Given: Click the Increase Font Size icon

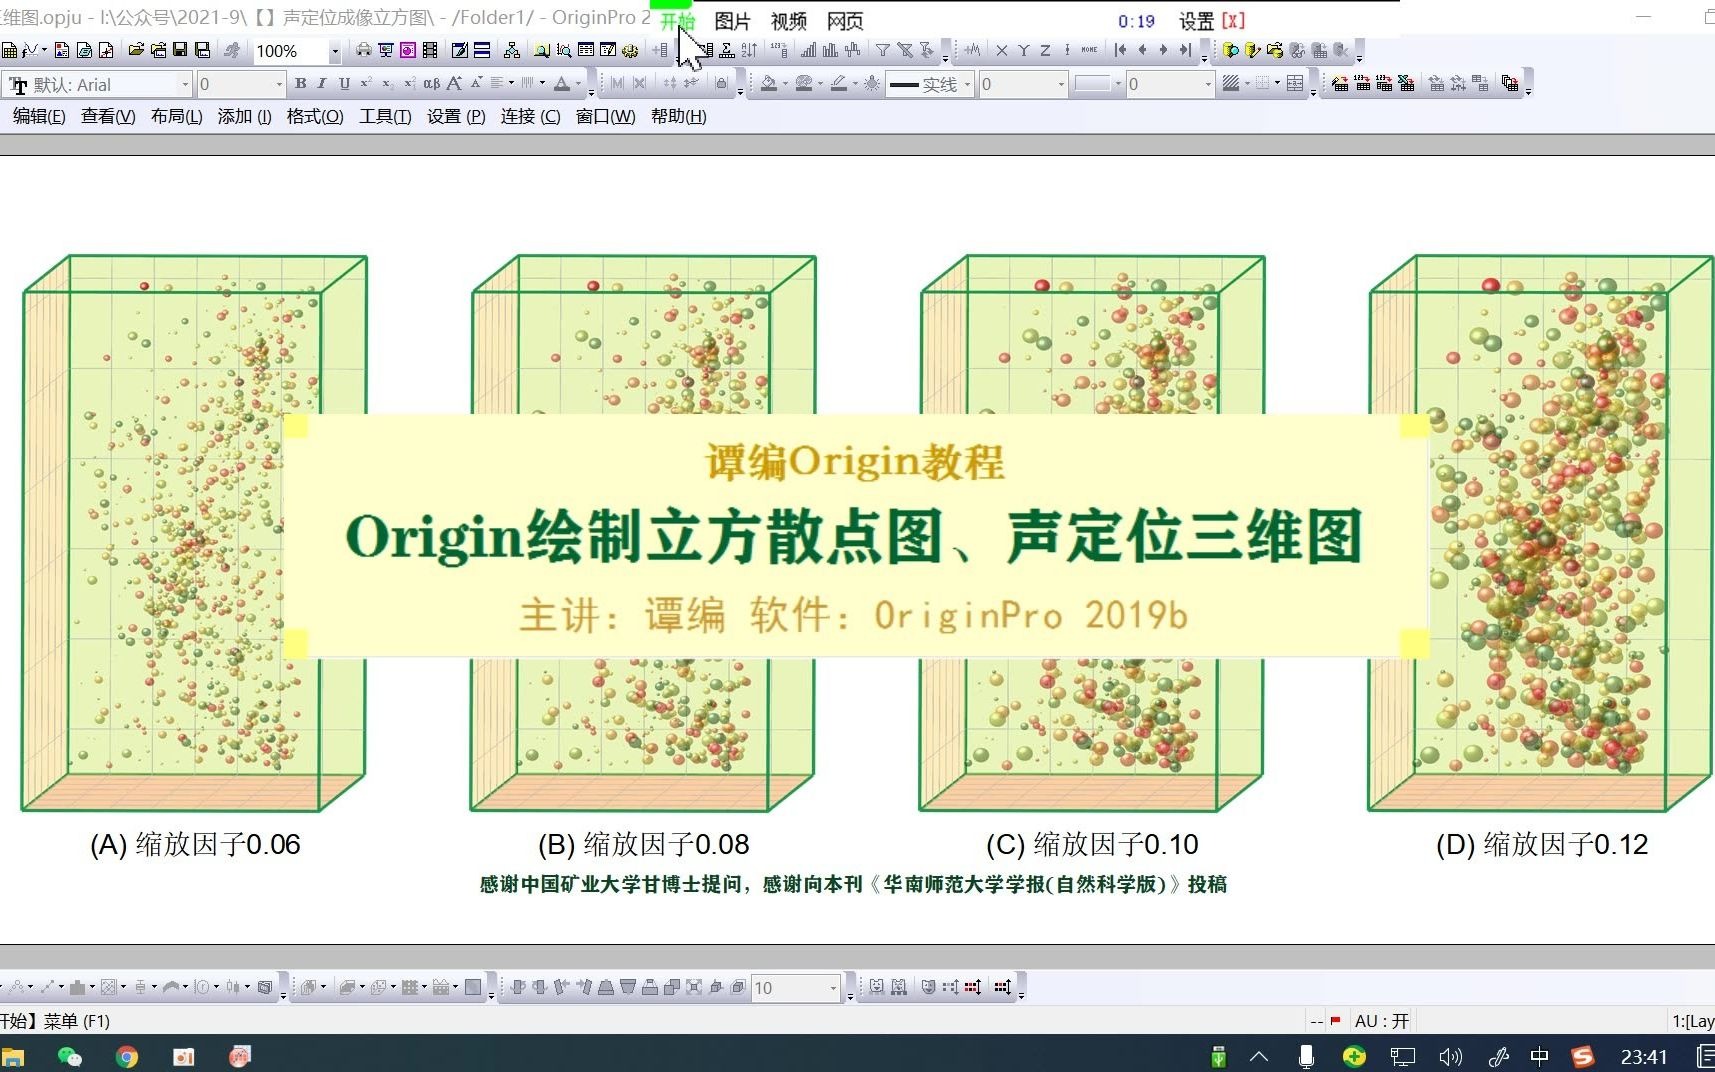Looking at the screenshot, I should tap(455, 84).
